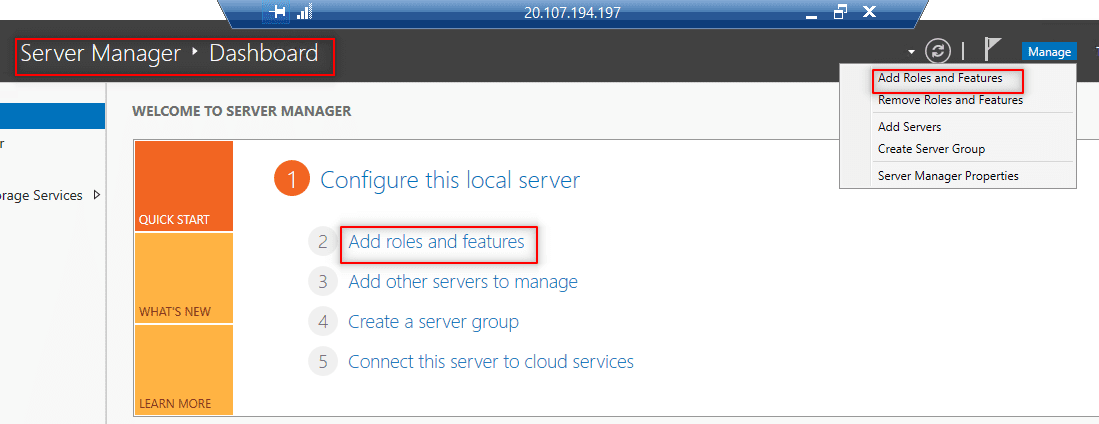This screenshot has width=1099, height=424.
Task: Choose Create Server Group menu item
Action: point(931,149)
